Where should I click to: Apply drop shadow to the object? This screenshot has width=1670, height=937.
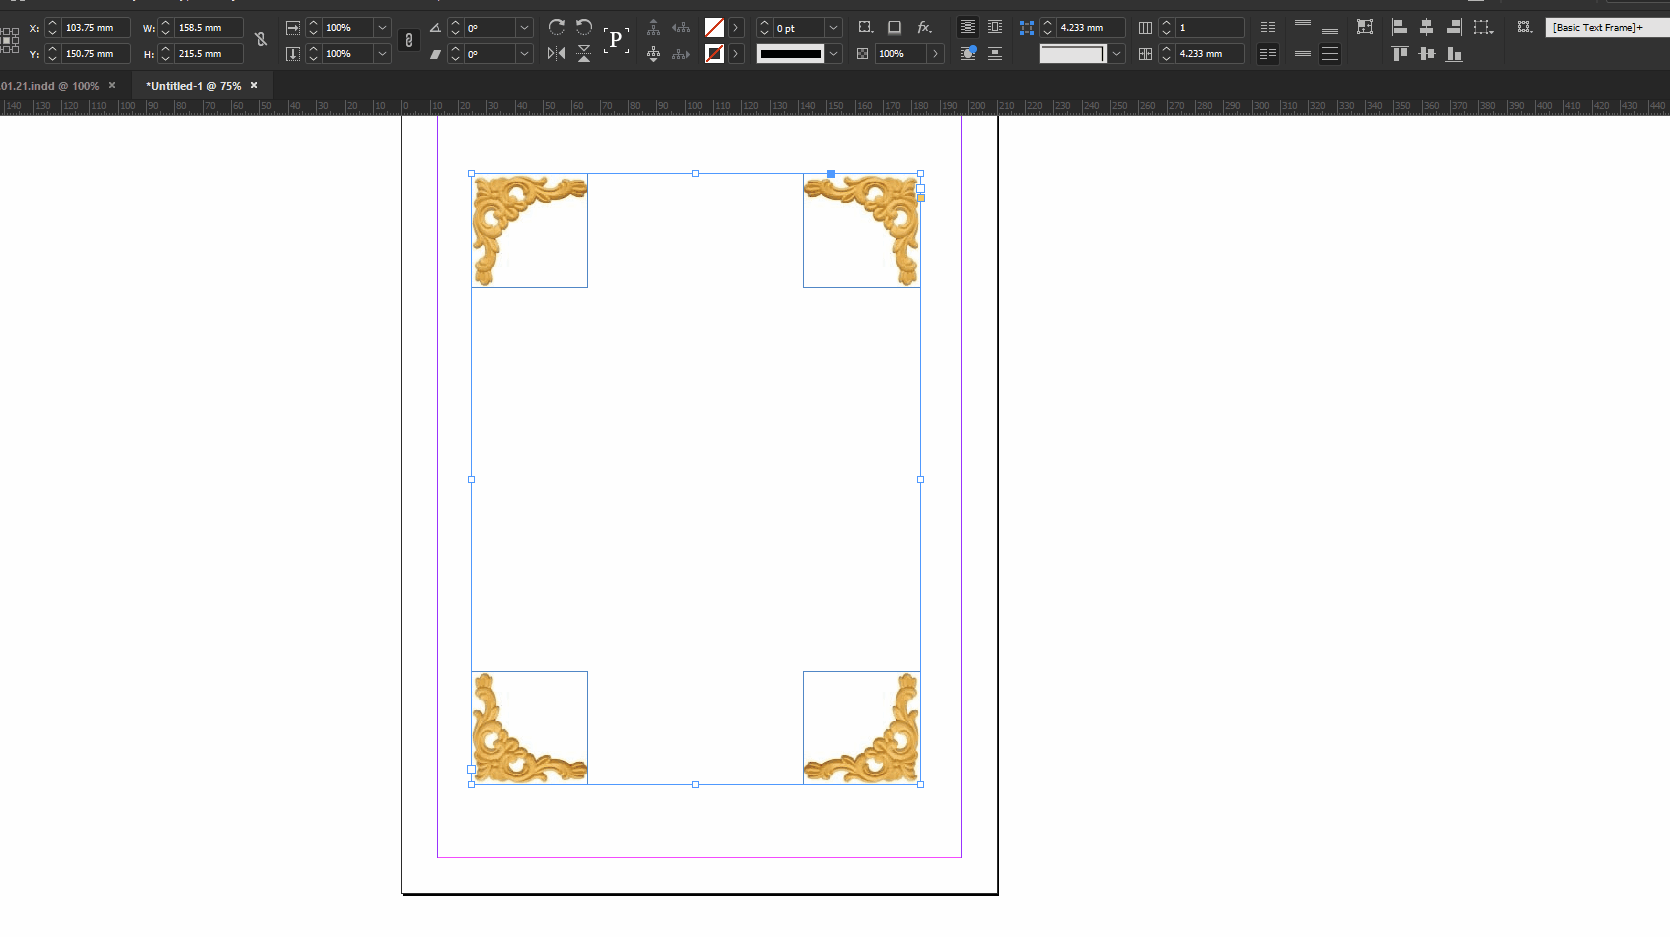pyautogui.click(x=894, y=27)
